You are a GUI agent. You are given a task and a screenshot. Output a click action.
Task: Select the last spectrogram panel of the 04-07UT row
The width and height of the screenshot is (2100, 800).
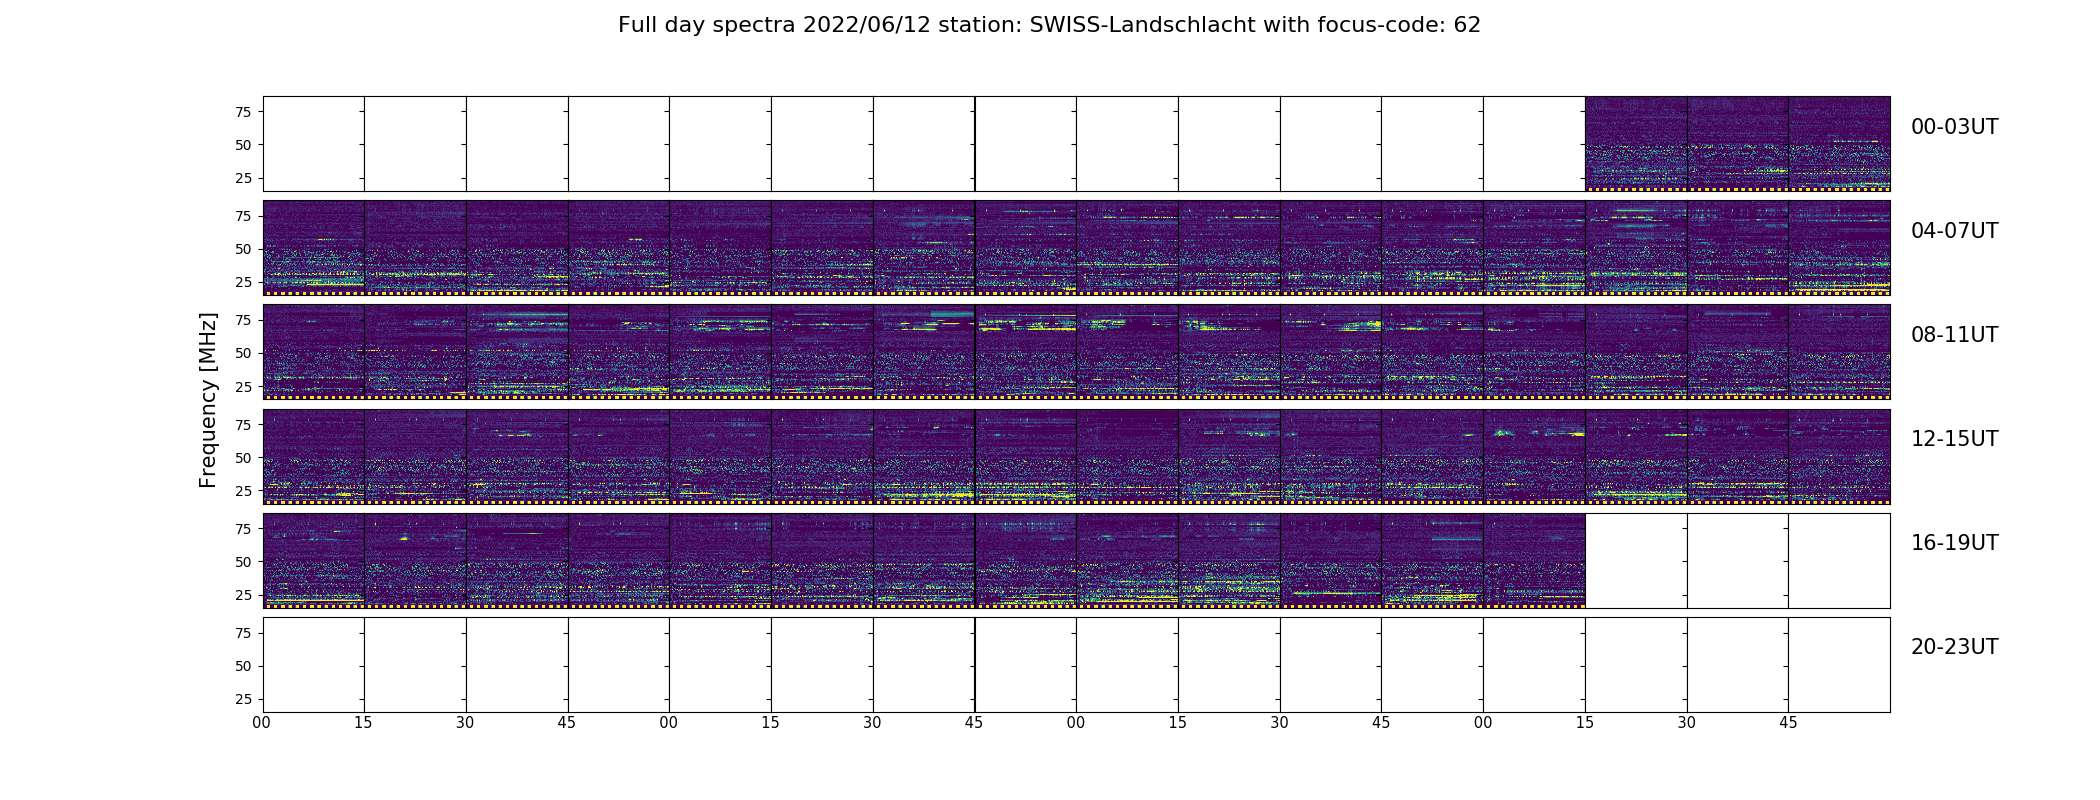1839,248
